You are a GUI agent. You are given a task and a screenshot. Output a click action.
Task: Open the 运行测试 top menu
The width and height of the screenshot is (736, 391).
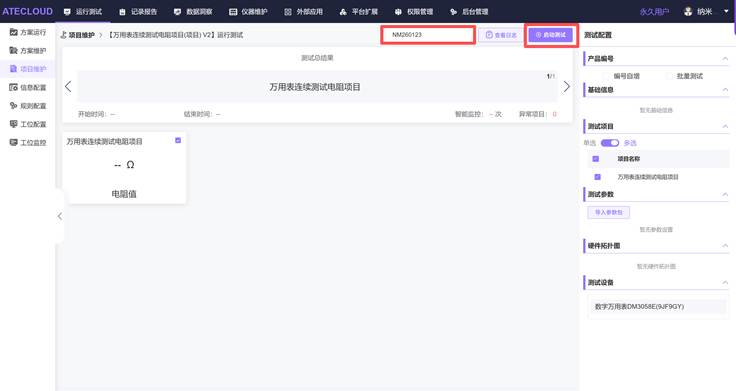tap(83, 12)
